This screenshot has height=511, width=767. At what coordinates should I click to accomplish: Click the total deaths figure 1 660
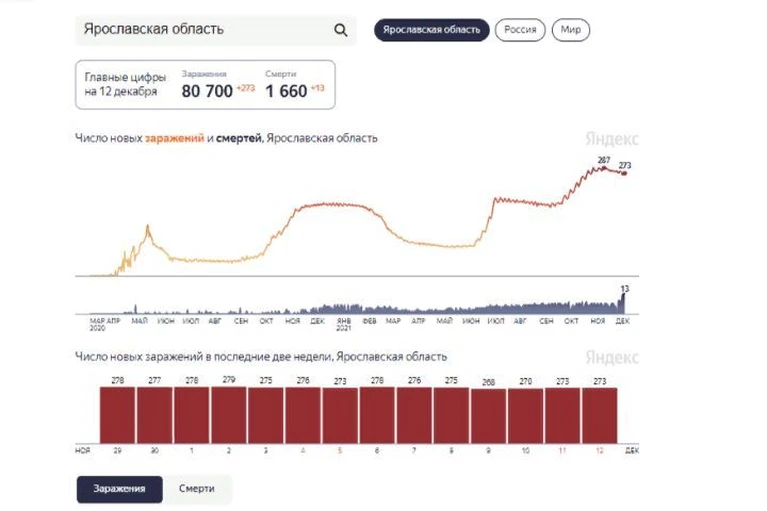pyautogui.click(x=286, y=91)
